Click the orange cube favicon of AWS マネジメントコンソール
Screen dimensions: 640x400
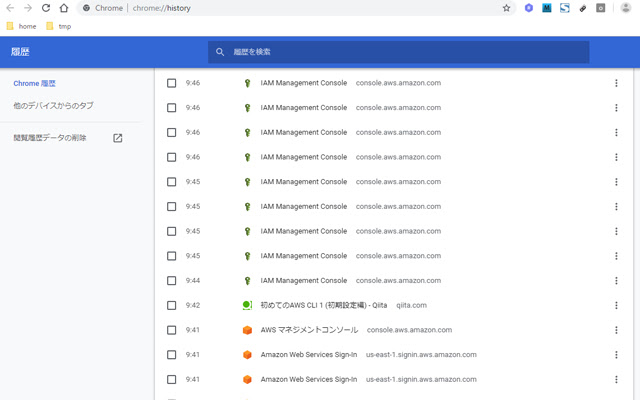[x=247, y=330]
